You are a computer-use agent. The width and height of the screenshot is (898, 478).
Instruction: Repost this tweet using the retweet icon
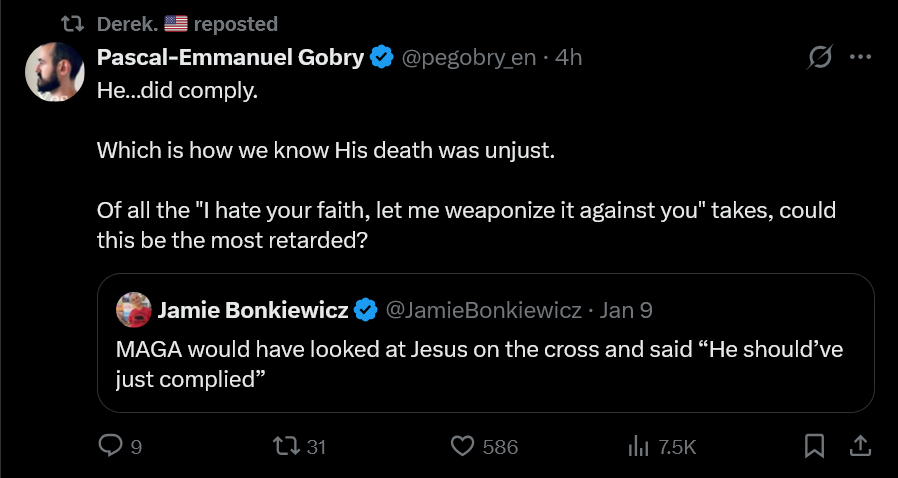(287, 447)
